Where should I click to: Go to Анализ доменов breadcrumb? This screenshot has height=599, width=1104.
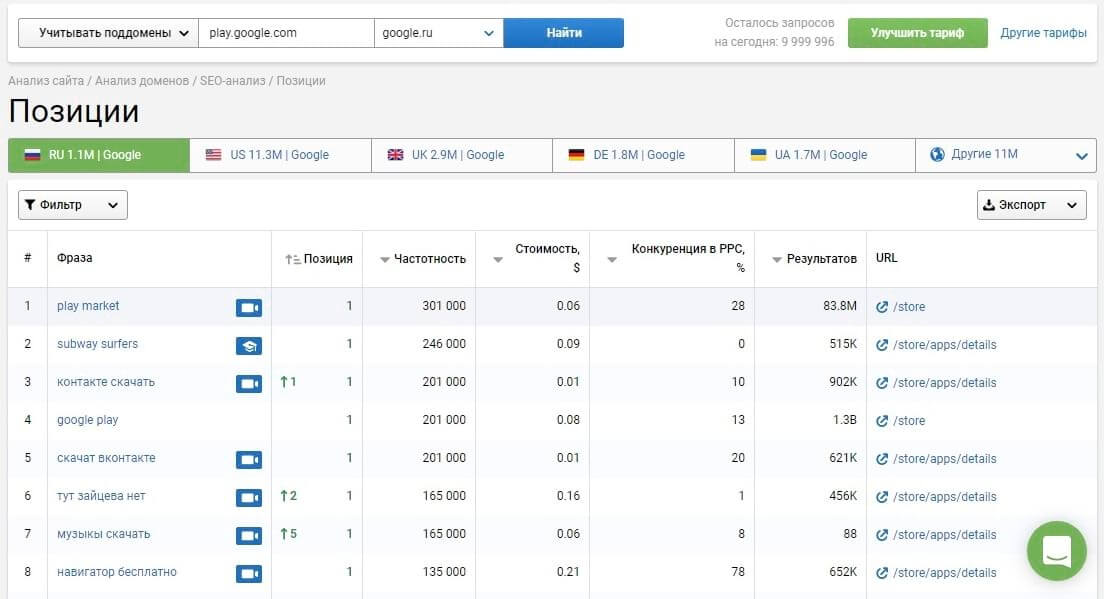coord(142,81)
